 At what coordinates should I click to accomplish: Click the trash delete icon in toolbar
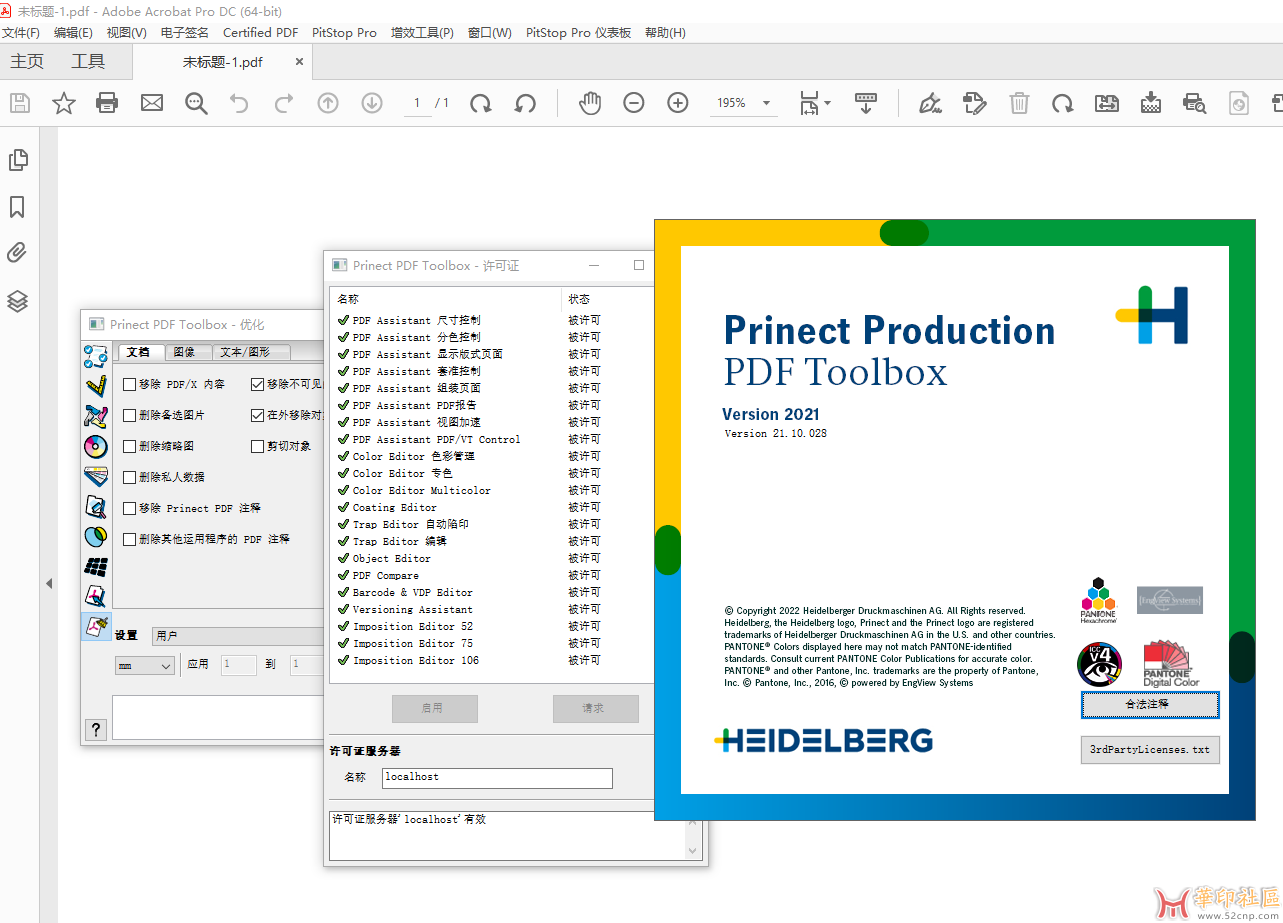pyautogui.click(x=1019, y=103)
